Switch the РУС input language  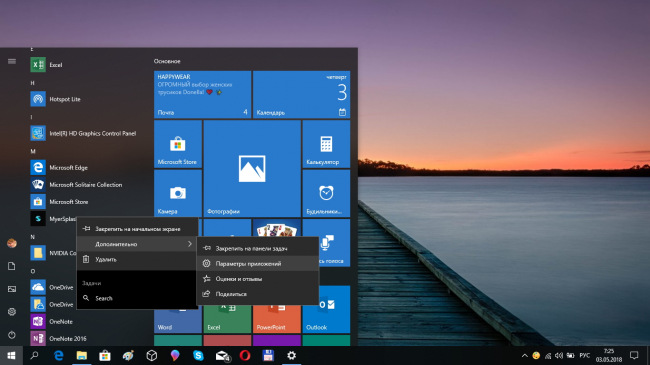585,355
